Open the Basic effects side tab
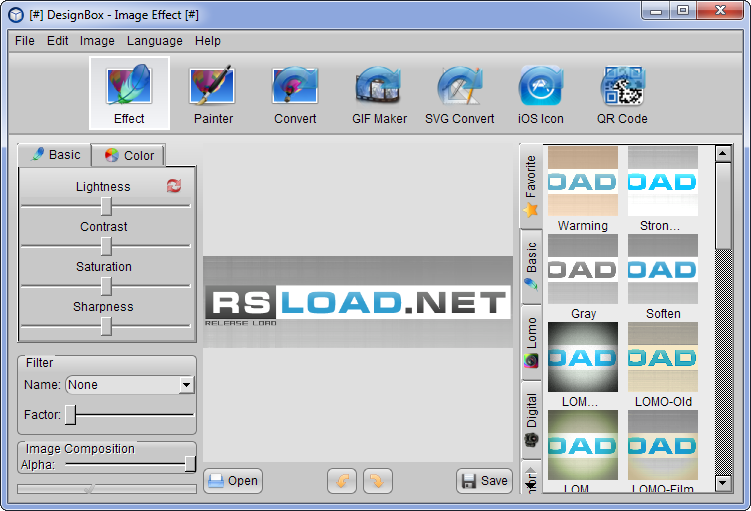Viewport: 751px width, 511px height. tap(531, 266)
